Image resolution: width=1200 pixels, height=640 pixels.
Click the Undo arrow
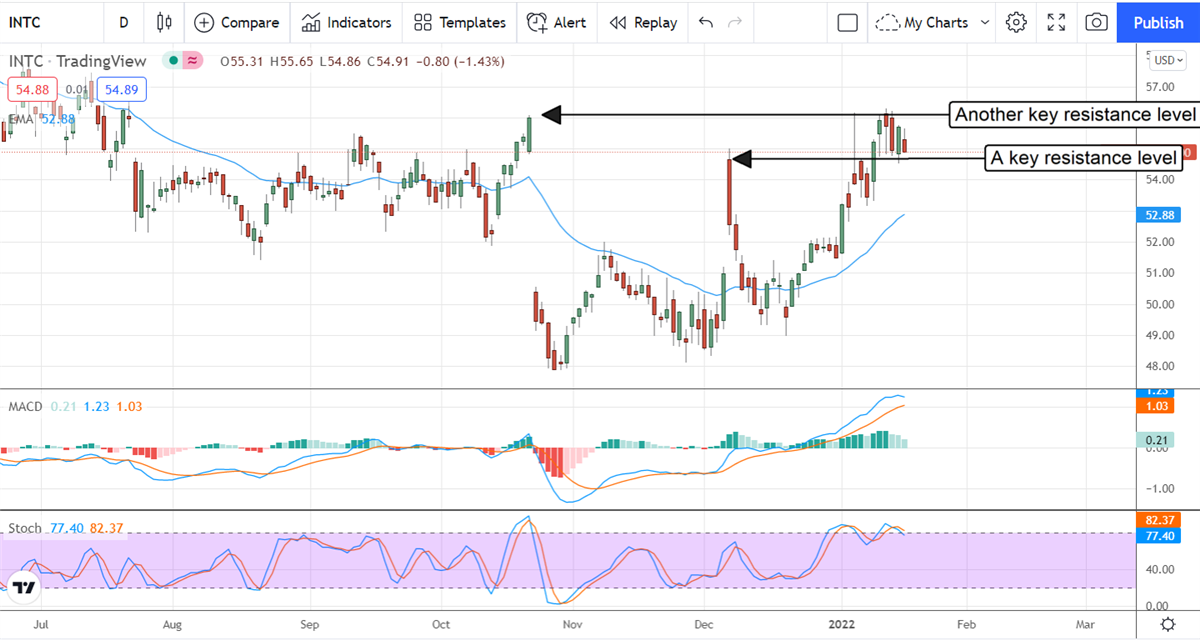pyautogui.click(x=707, y=22)
